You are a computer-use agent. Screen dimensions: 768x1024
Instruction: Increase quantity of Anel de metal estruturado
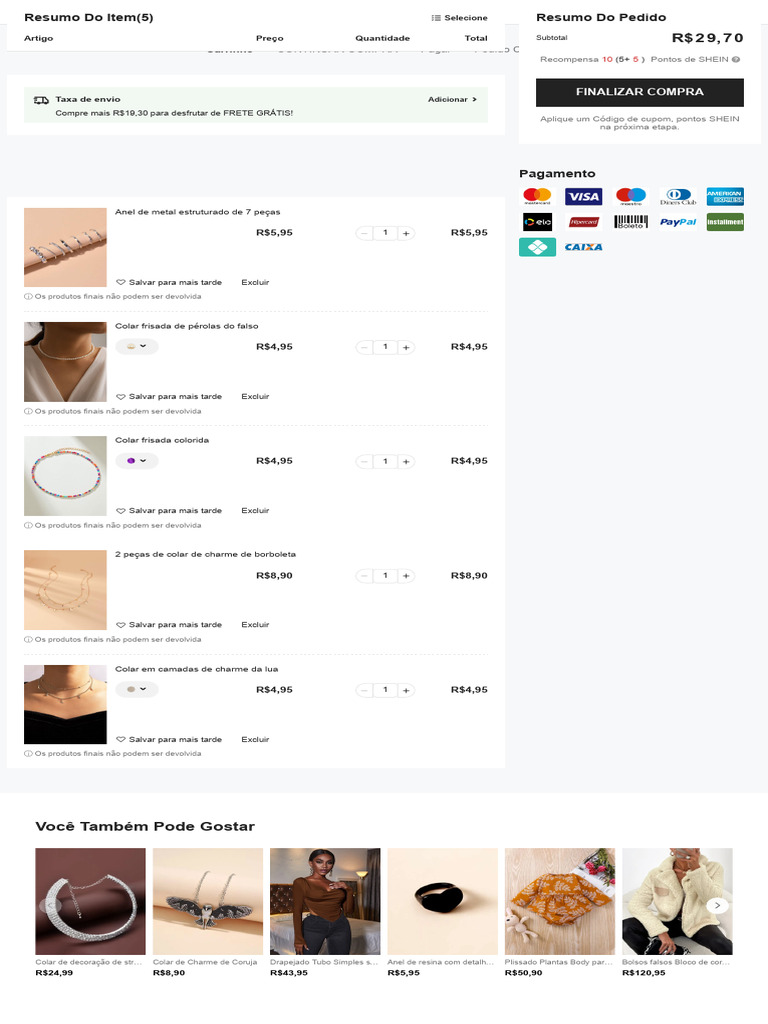click(x=406, y=233)
